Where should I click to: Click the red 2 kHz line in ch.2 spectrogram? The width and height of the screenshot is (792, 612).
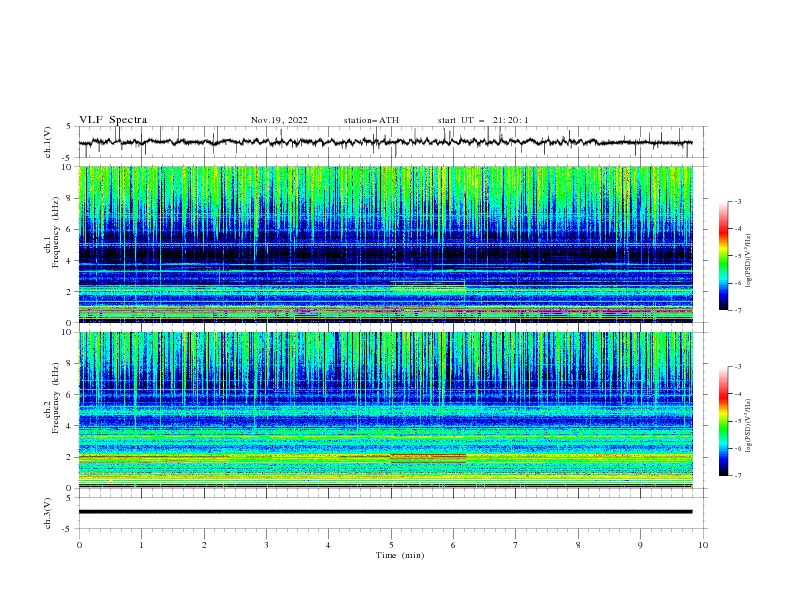(428, 455)
